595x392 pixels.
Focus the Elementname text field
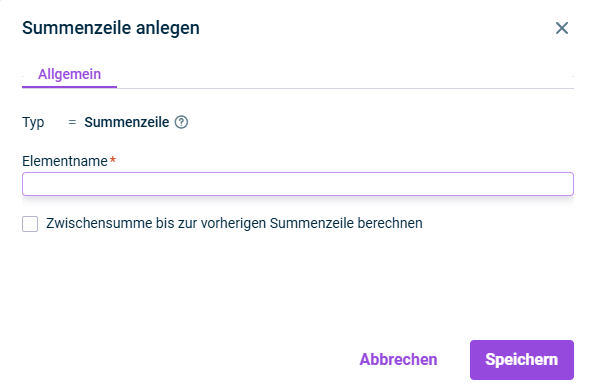[298, 184]
